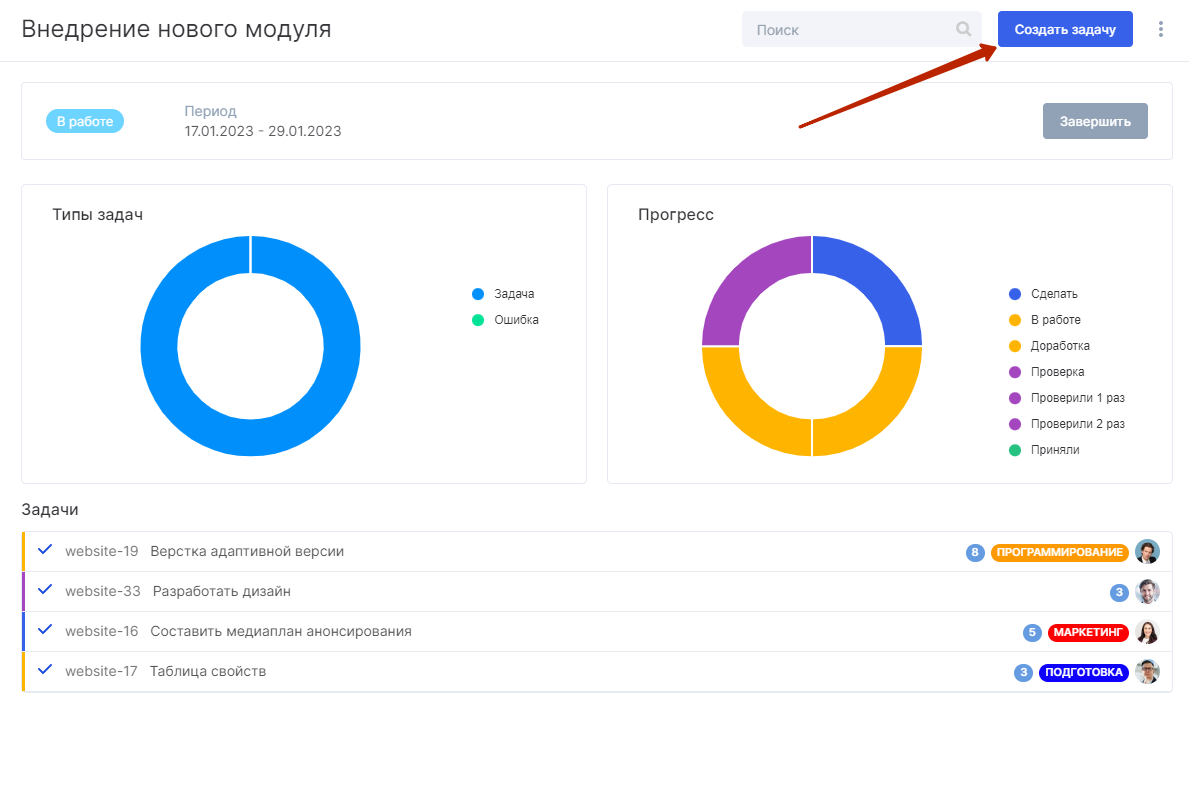
Task: Open task Разработать дизайн
Action: (x=221, y=591)
